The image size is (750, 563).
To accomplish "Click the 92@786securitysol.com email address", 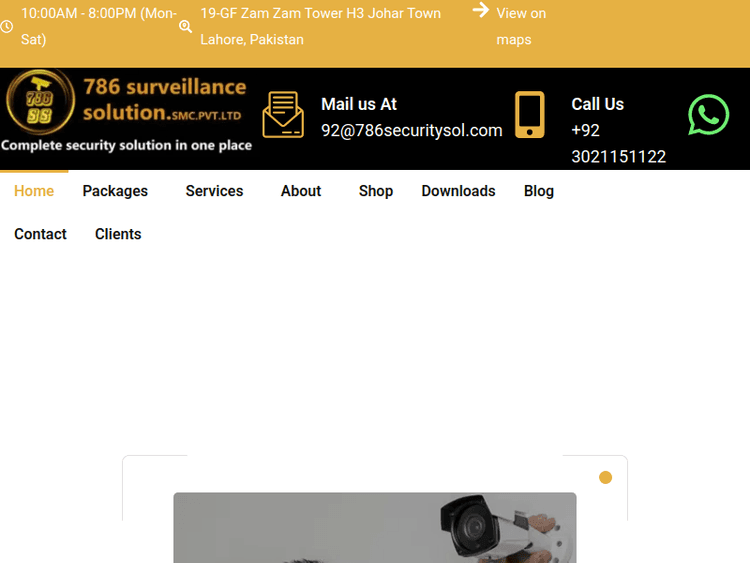I will [411, 130].
